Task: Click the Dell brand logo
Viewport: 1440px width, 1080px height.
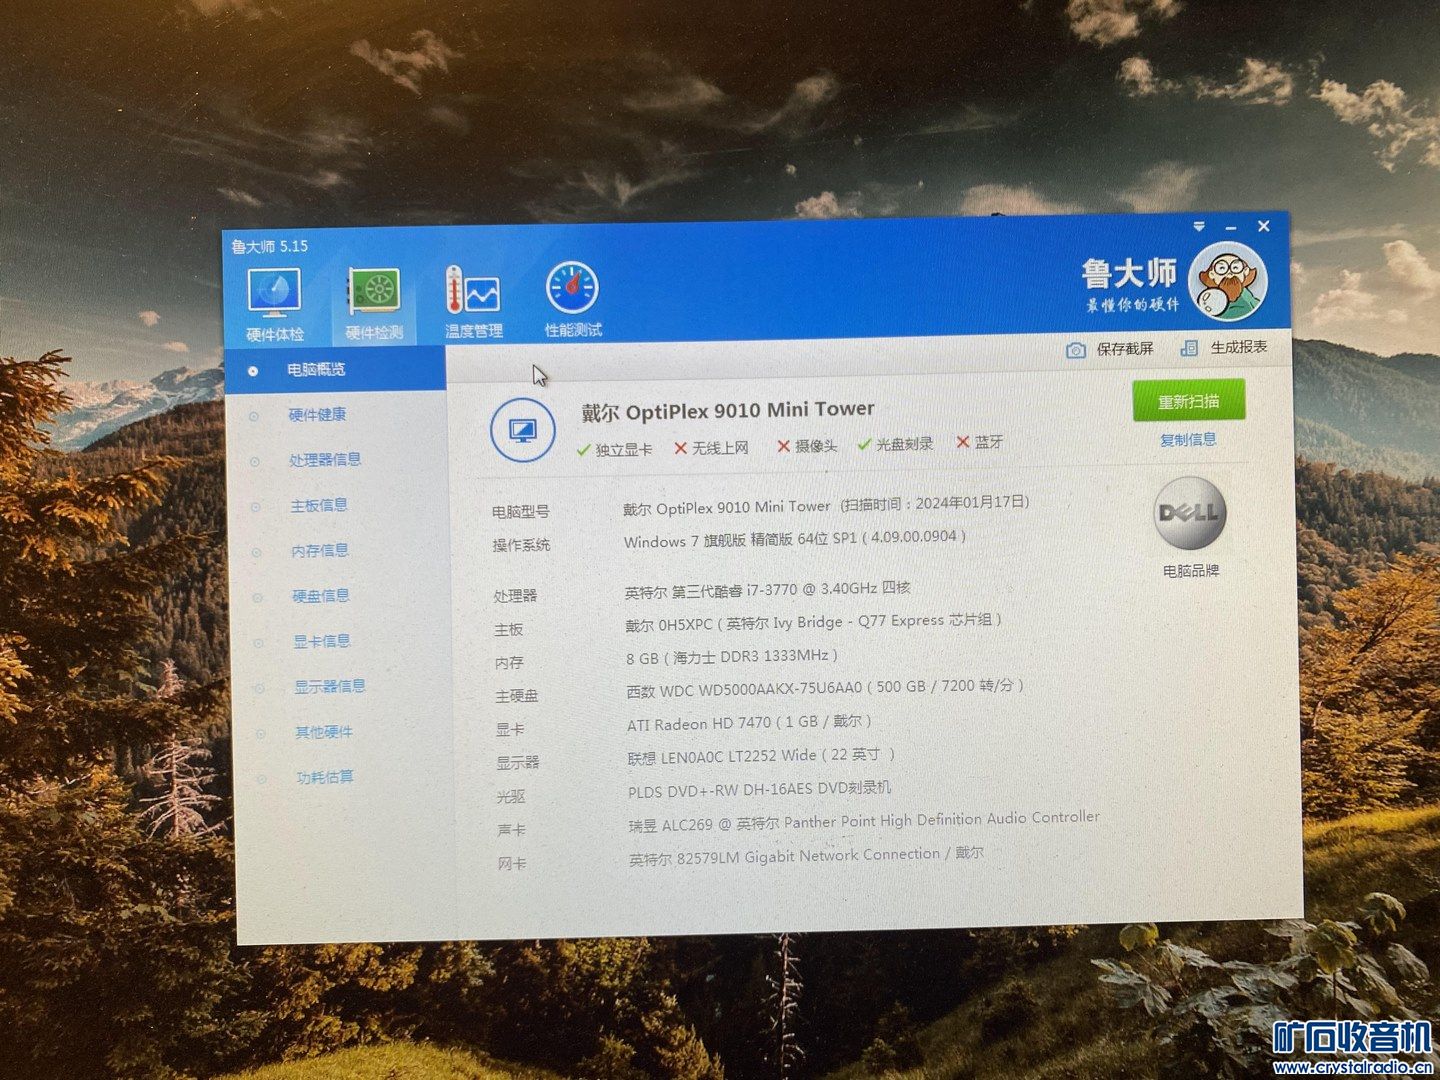Action: coord(1189,514)
